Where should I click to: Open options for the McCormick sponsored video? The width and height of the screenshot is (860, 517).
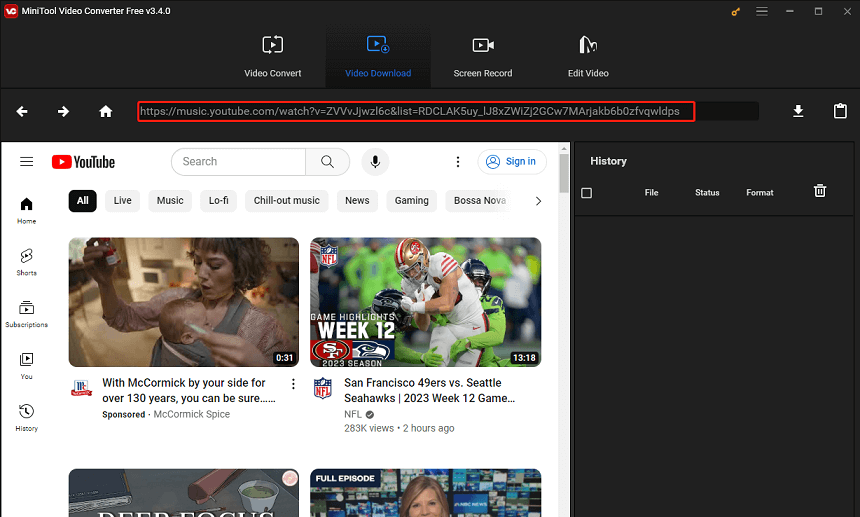(x=293, y=384)
